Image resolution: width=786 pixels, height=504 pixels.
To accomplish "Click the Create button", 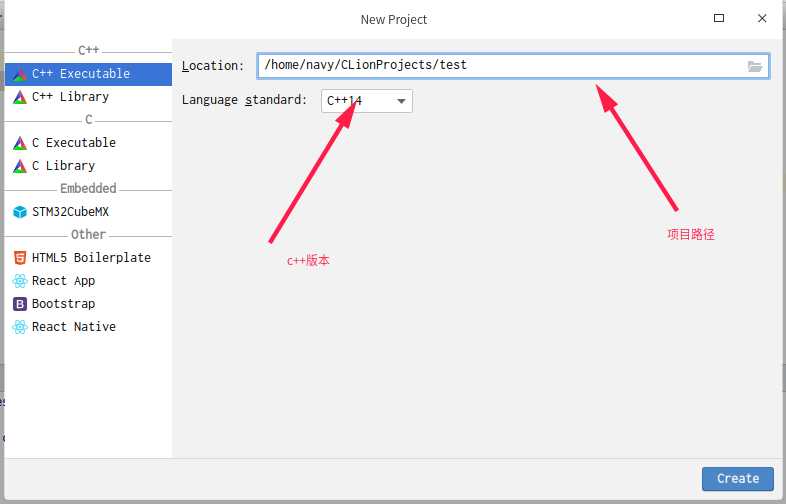I will [x=737, y=479].
